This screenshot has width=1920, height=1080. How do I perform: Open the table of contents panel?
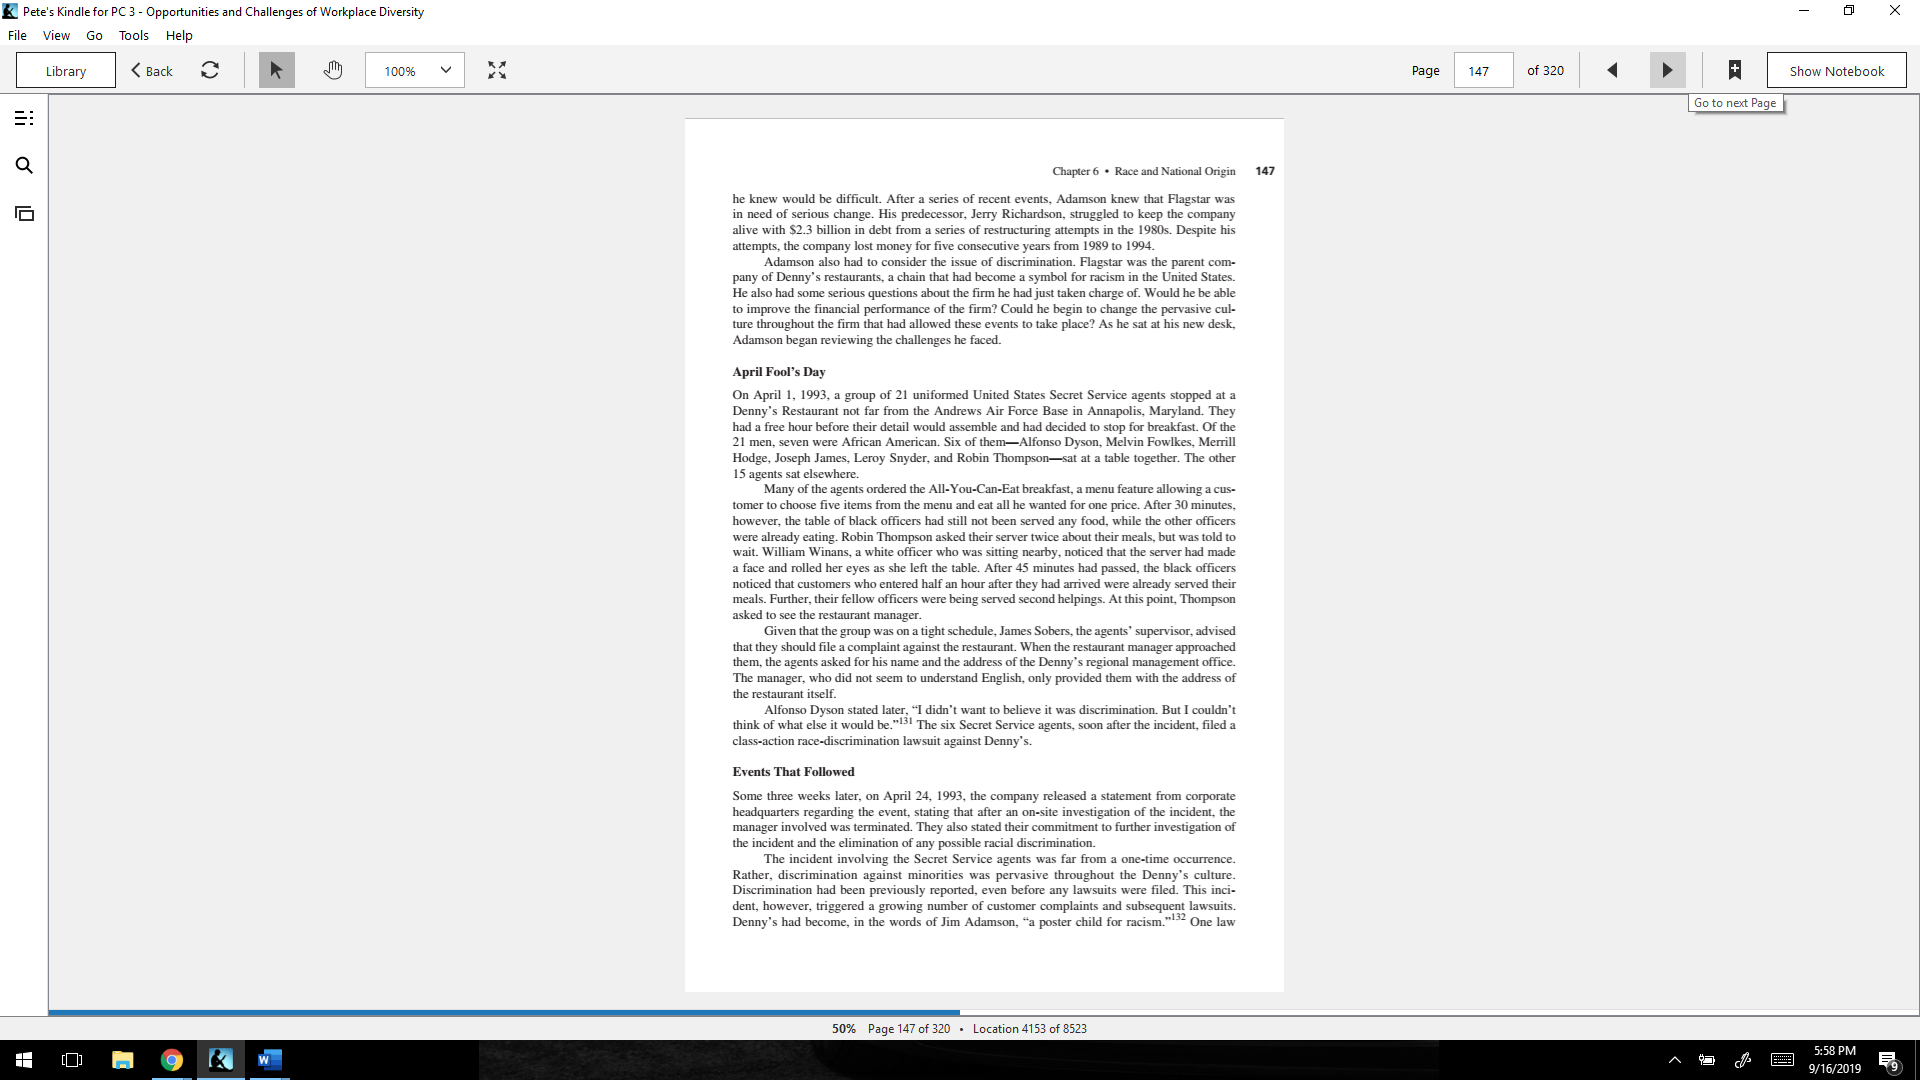(24, 118)
